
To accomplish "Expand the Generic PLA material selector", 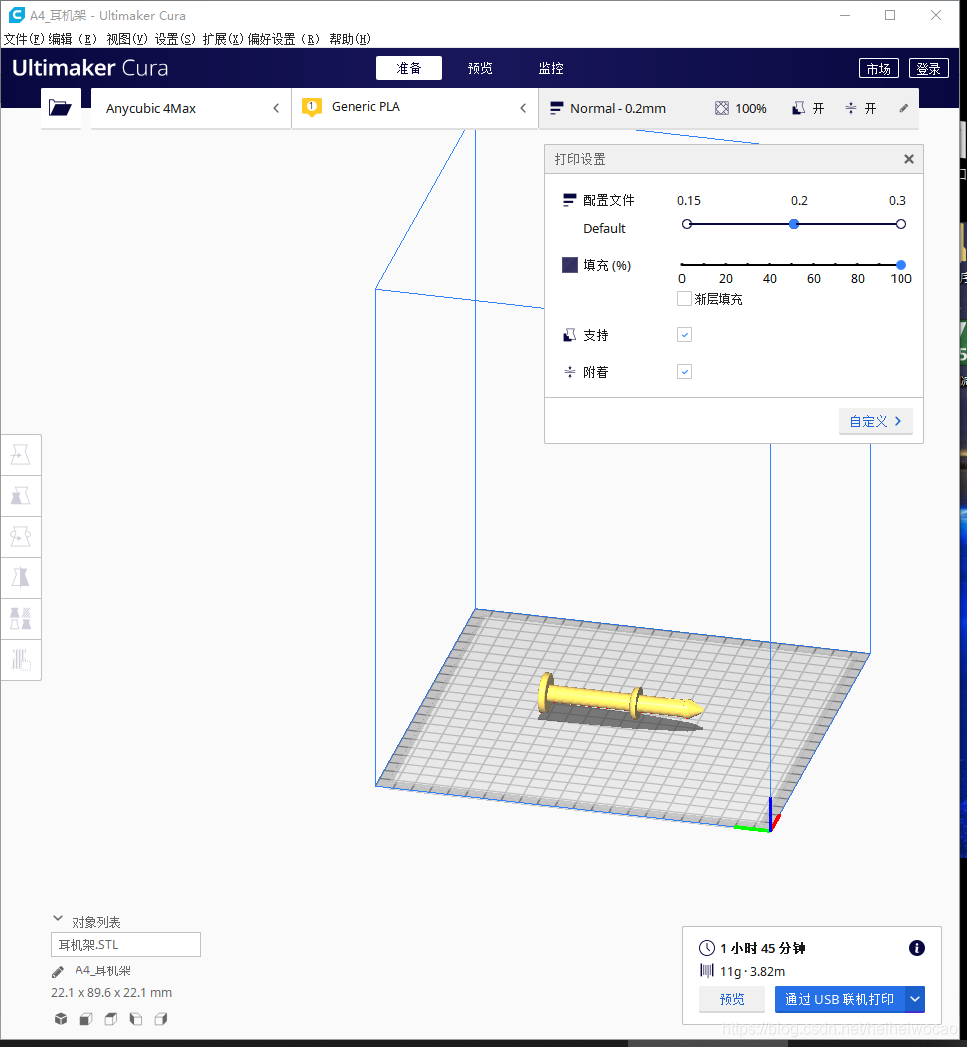I will [x=415, y=108].
